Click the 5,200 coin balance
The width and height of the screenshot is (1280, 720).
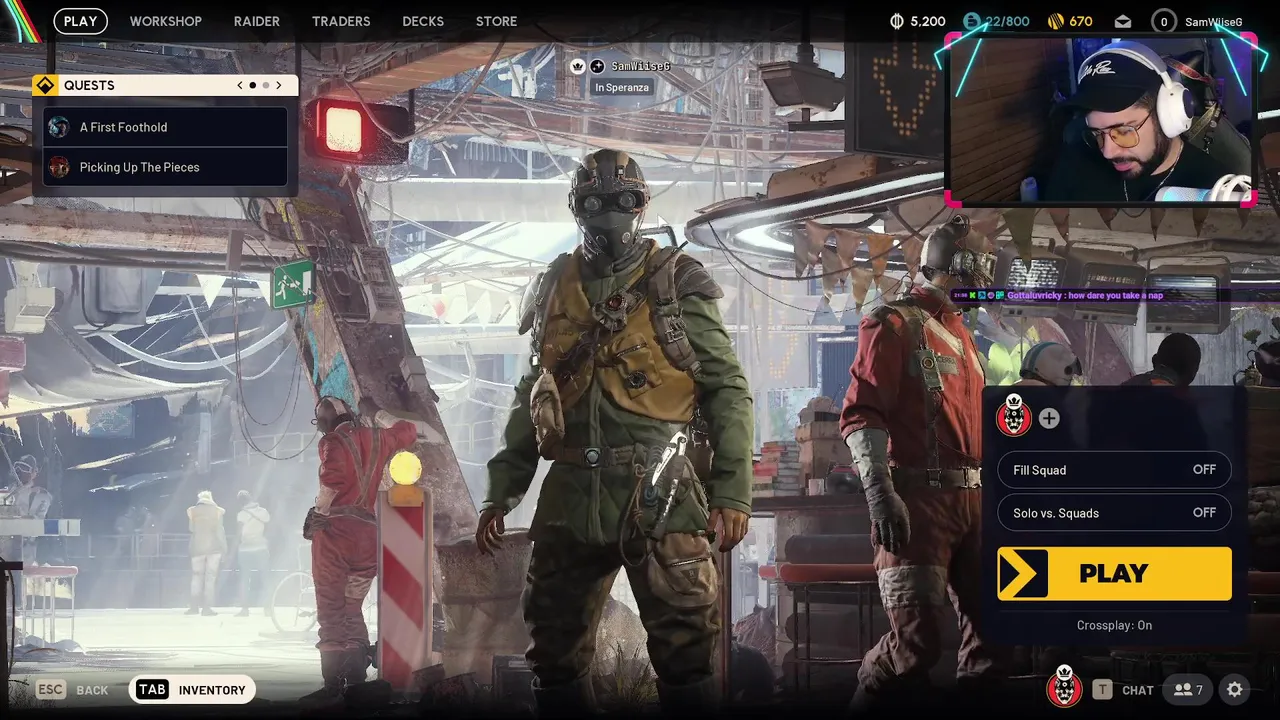928,21
